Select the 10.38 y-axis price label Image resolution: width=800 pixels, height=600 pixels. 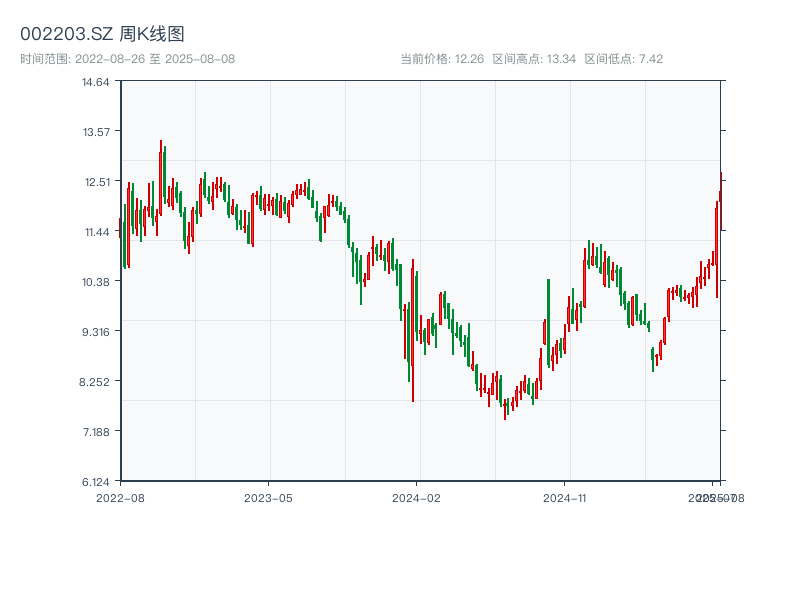point(96,282)
